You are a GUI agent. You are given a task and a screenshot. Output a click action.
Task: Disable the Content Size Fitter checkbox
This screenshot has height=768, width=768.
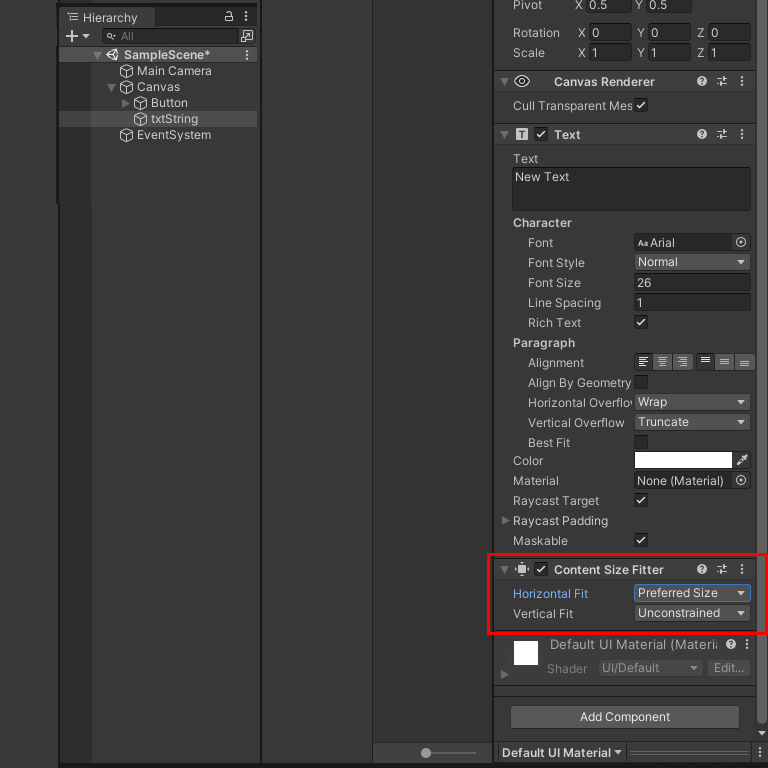[x=541, y=569]
